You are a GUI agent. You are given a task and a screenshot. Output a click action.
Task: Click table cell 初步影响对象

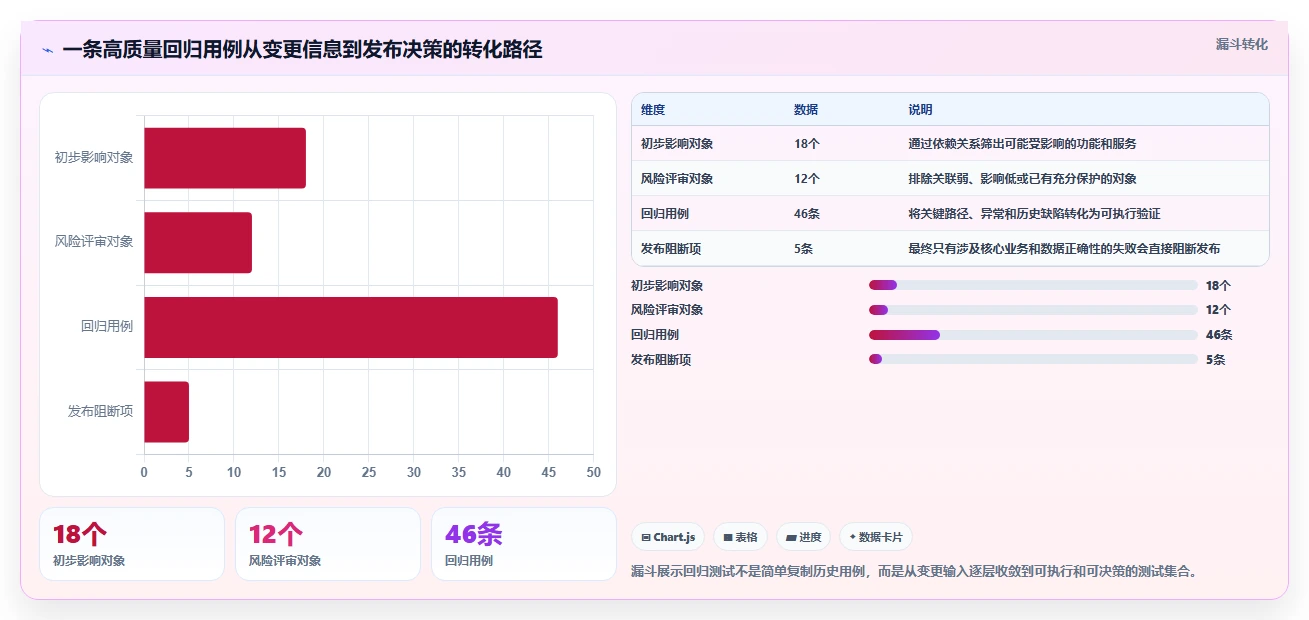(x=677, y=144)
